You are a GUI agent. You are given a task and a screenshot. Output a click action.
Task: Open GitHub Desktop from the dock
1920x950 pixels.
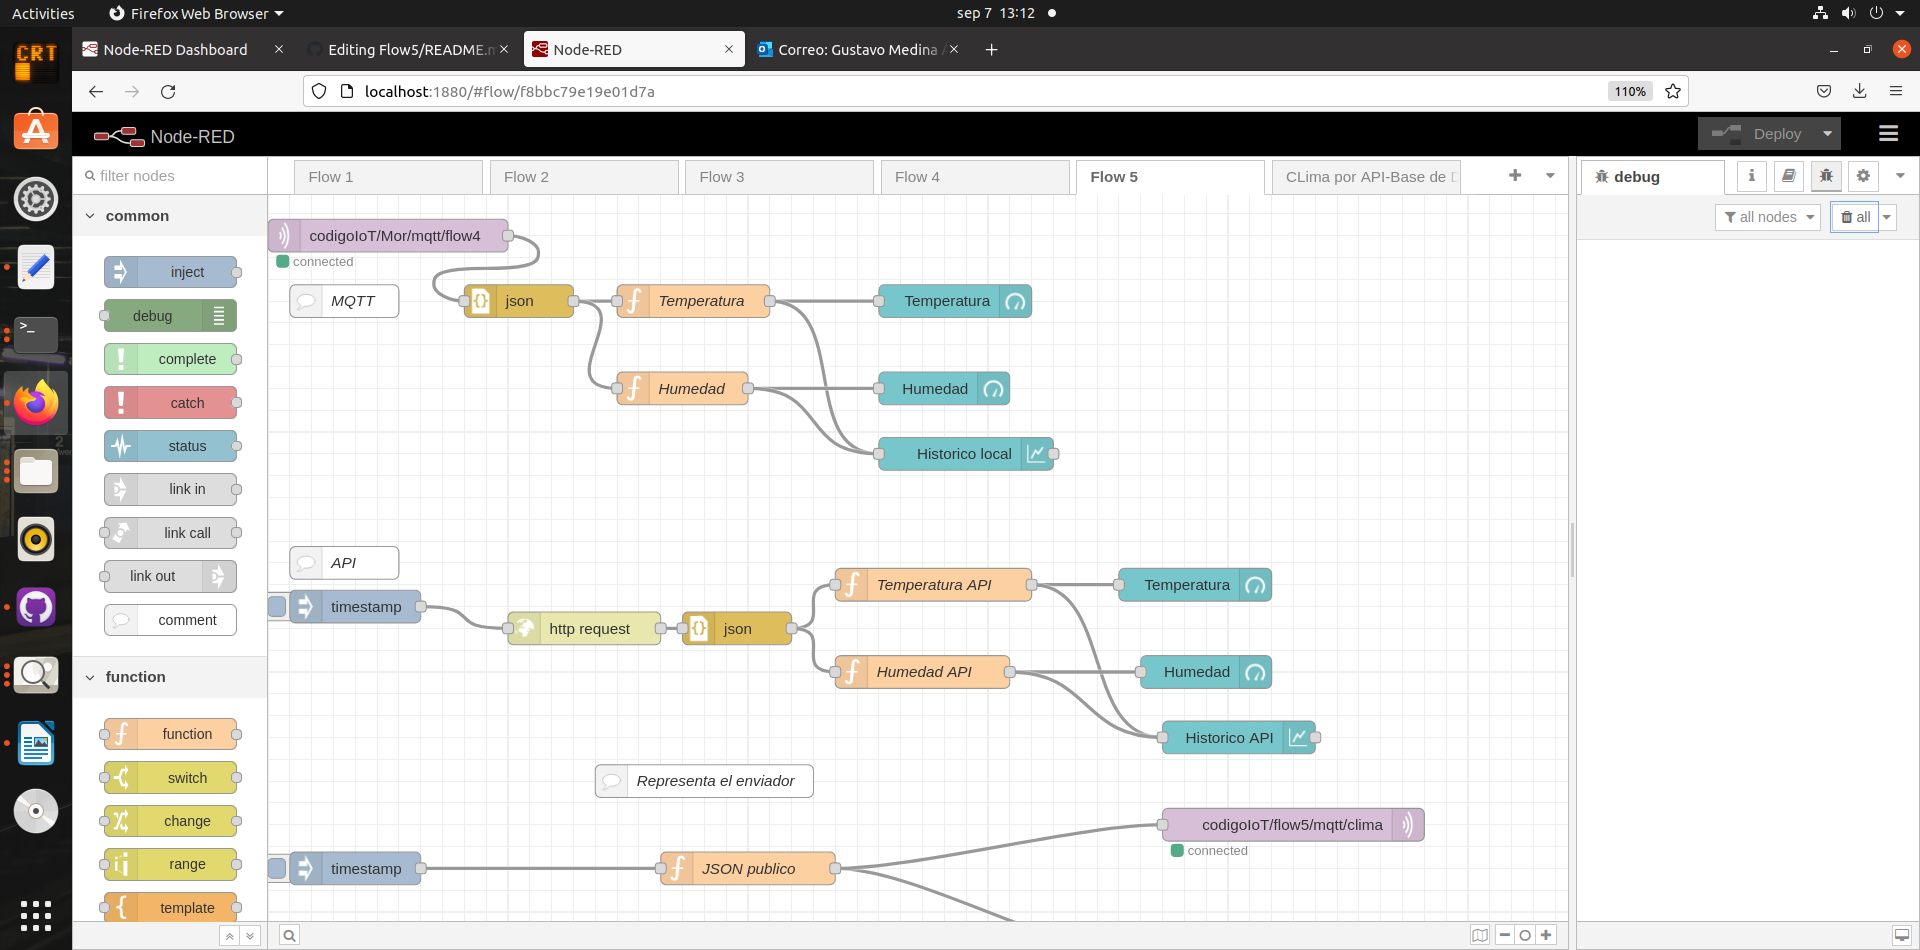(x=36, y=607)
